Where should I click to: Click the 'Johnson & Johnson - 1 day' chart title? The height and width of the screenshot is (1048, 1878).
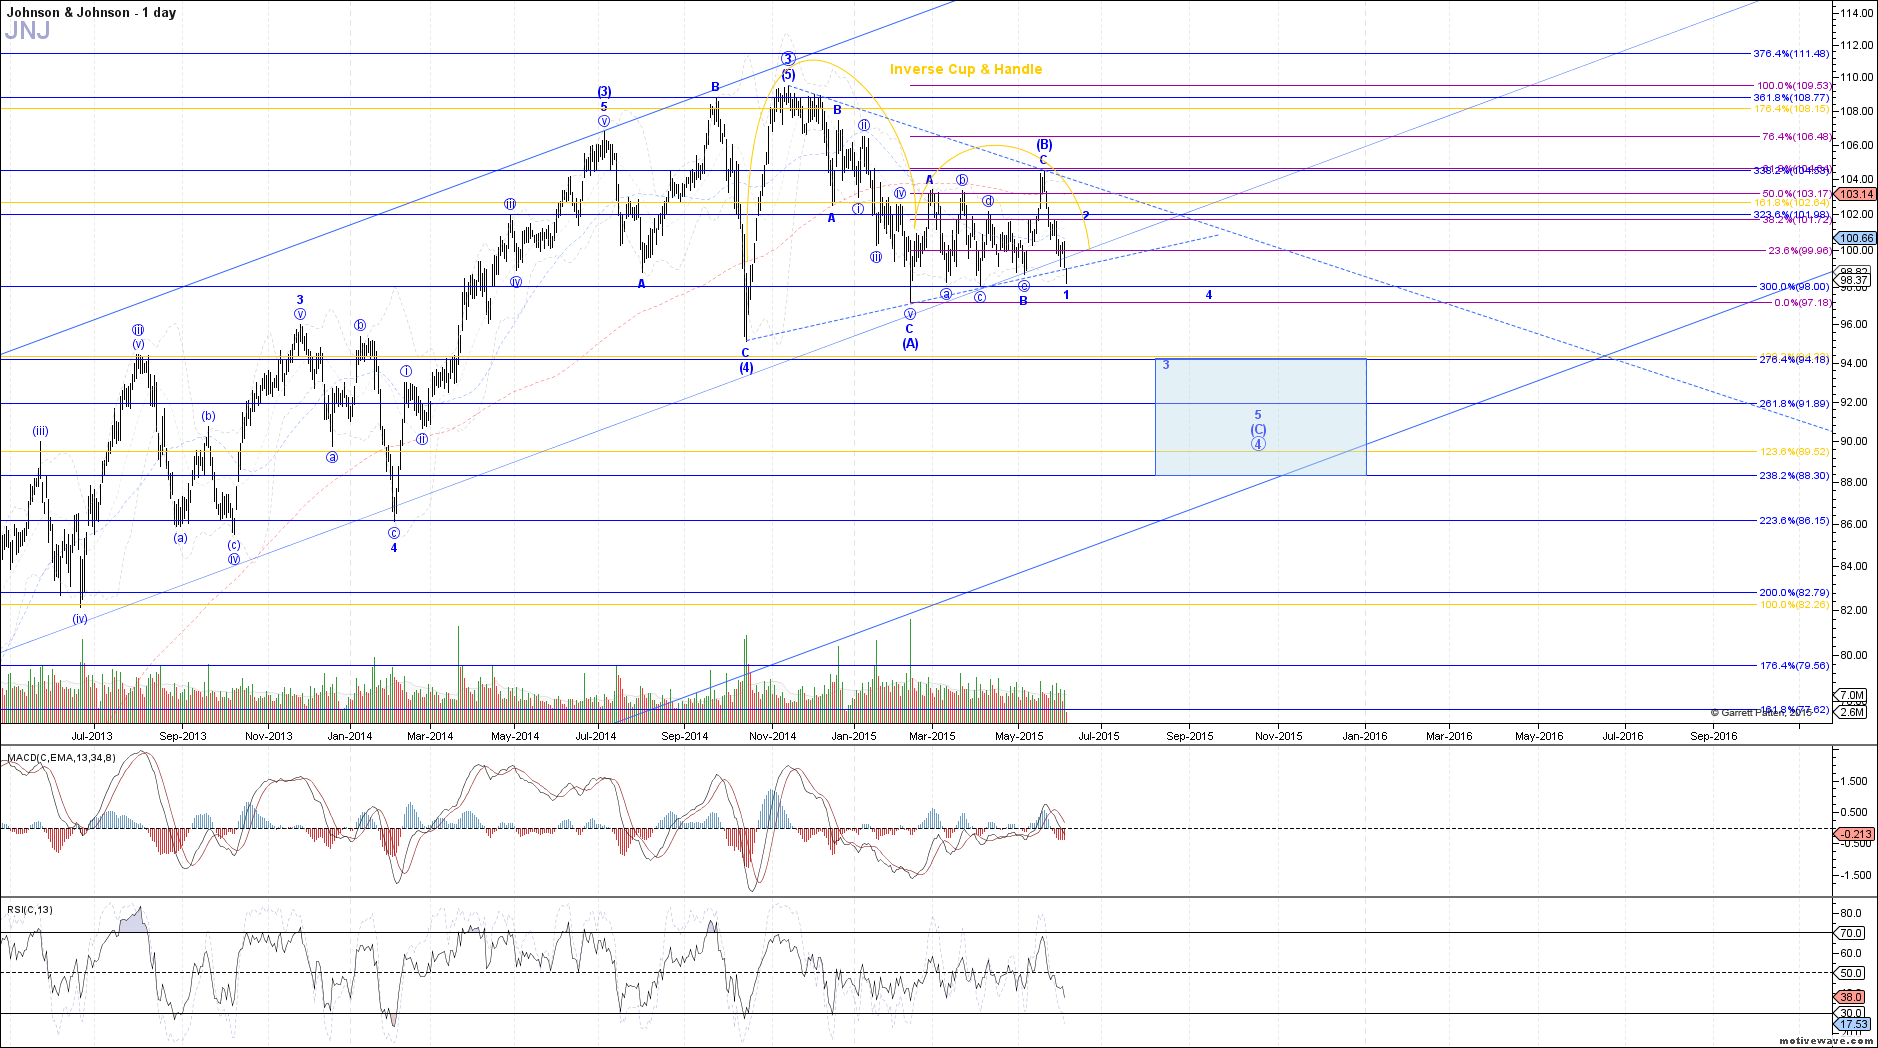coord(91,12)
